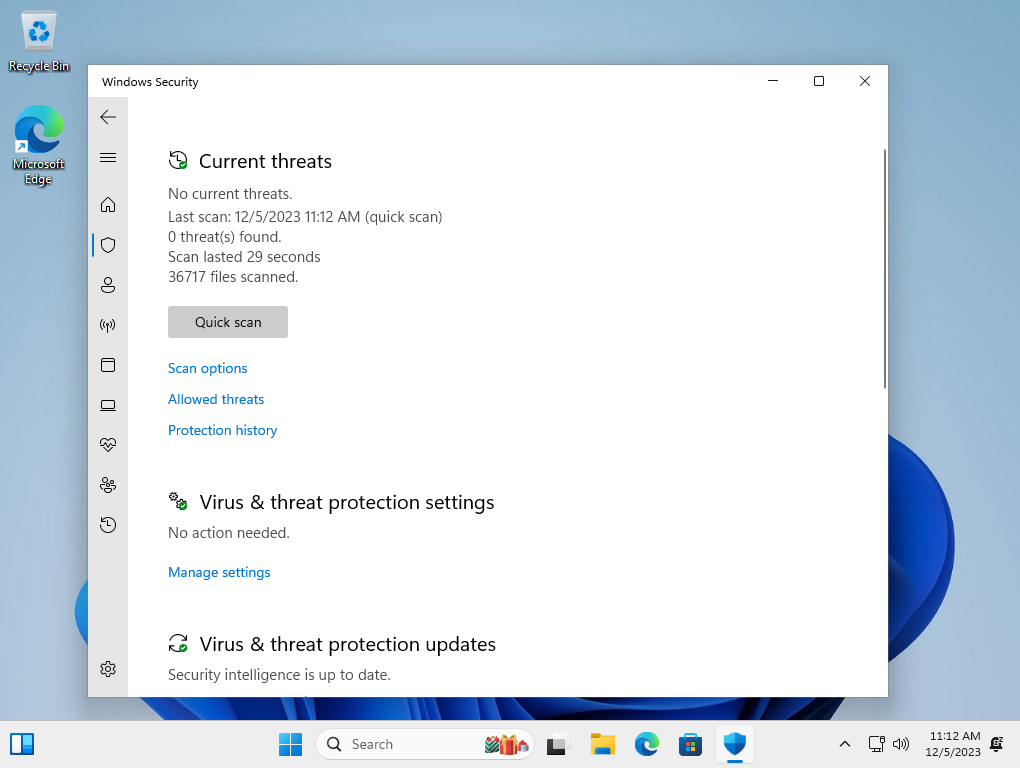Click 'Security intelligence is up to date.' text
This screenshot has width=1020, height=768.
279,675
